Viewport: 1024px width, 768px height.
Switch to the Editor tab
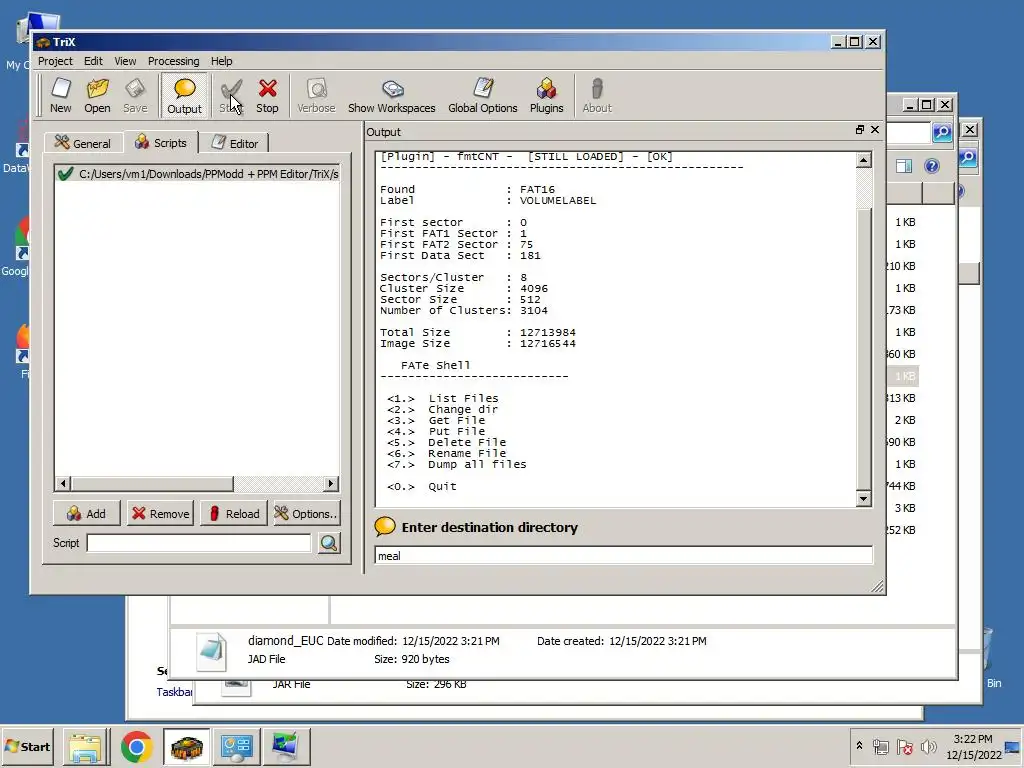coord(234,143)
